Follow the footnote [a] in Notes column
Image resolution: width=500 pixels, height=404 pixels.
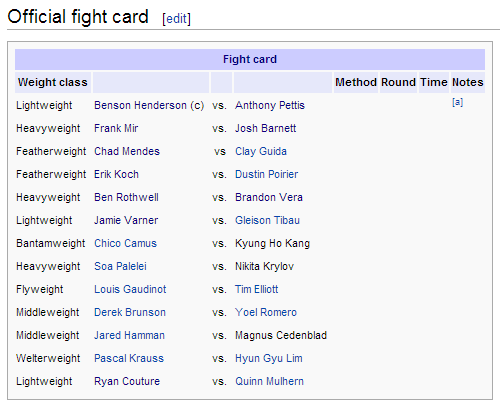457,102
